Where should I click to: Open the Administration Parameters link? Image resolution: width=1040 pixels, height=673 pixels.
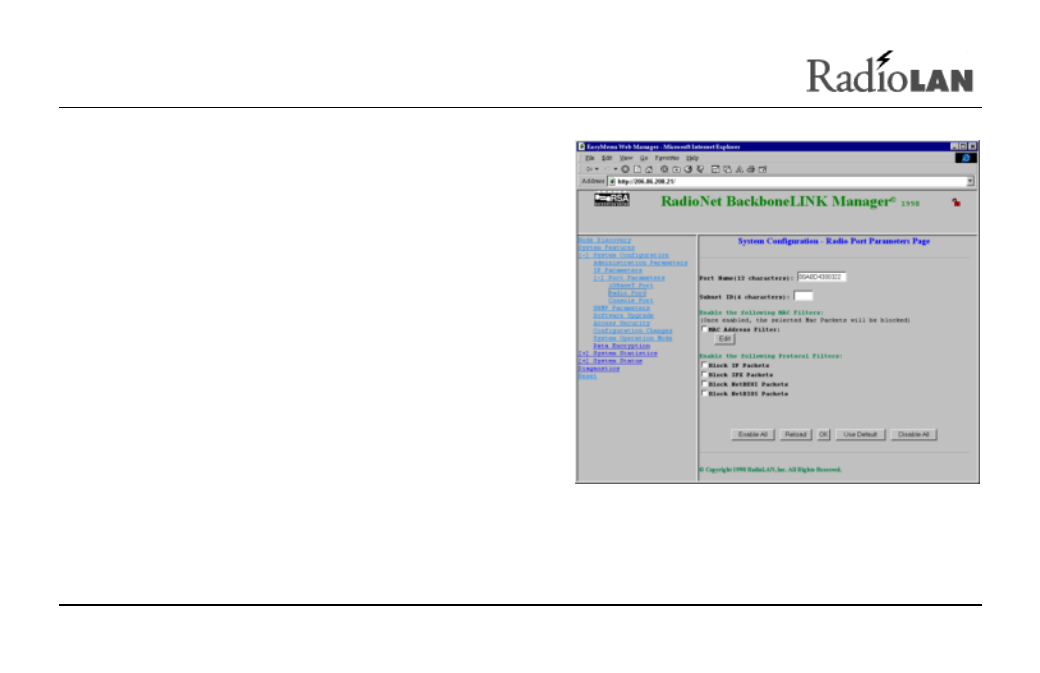coord(640,263)
